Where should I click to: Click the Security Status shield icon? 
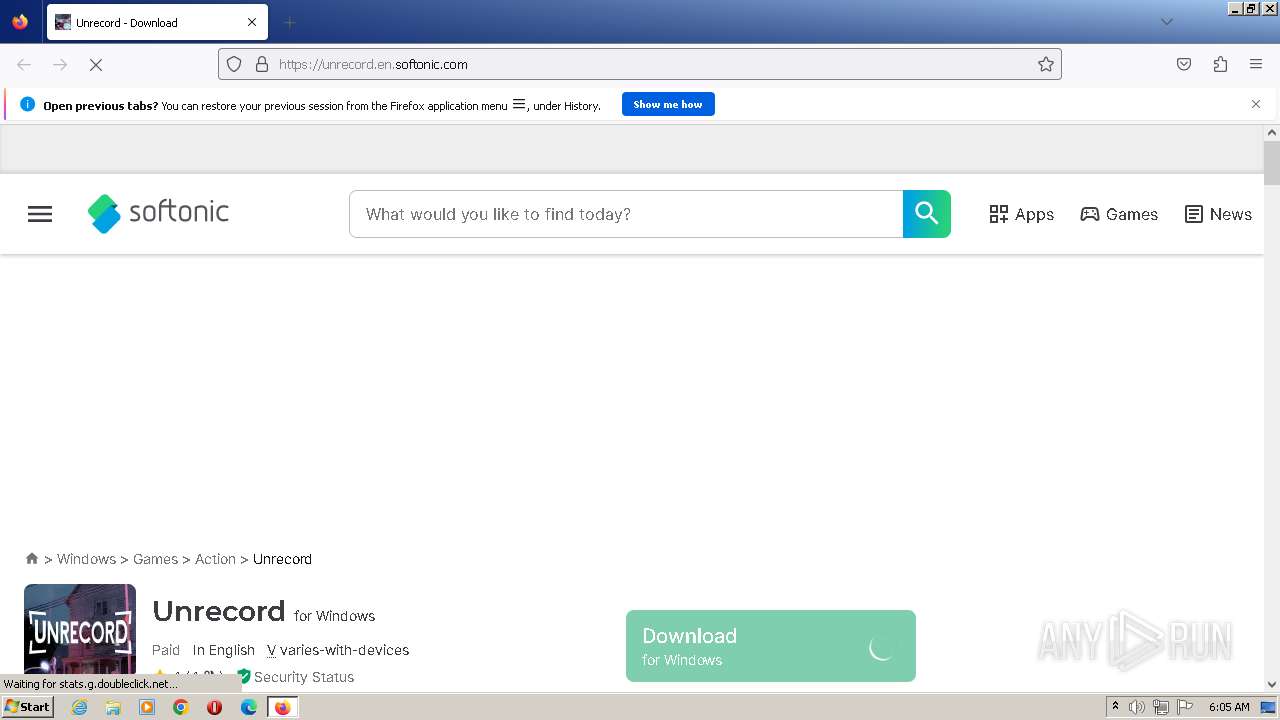[x=243, y=676]
